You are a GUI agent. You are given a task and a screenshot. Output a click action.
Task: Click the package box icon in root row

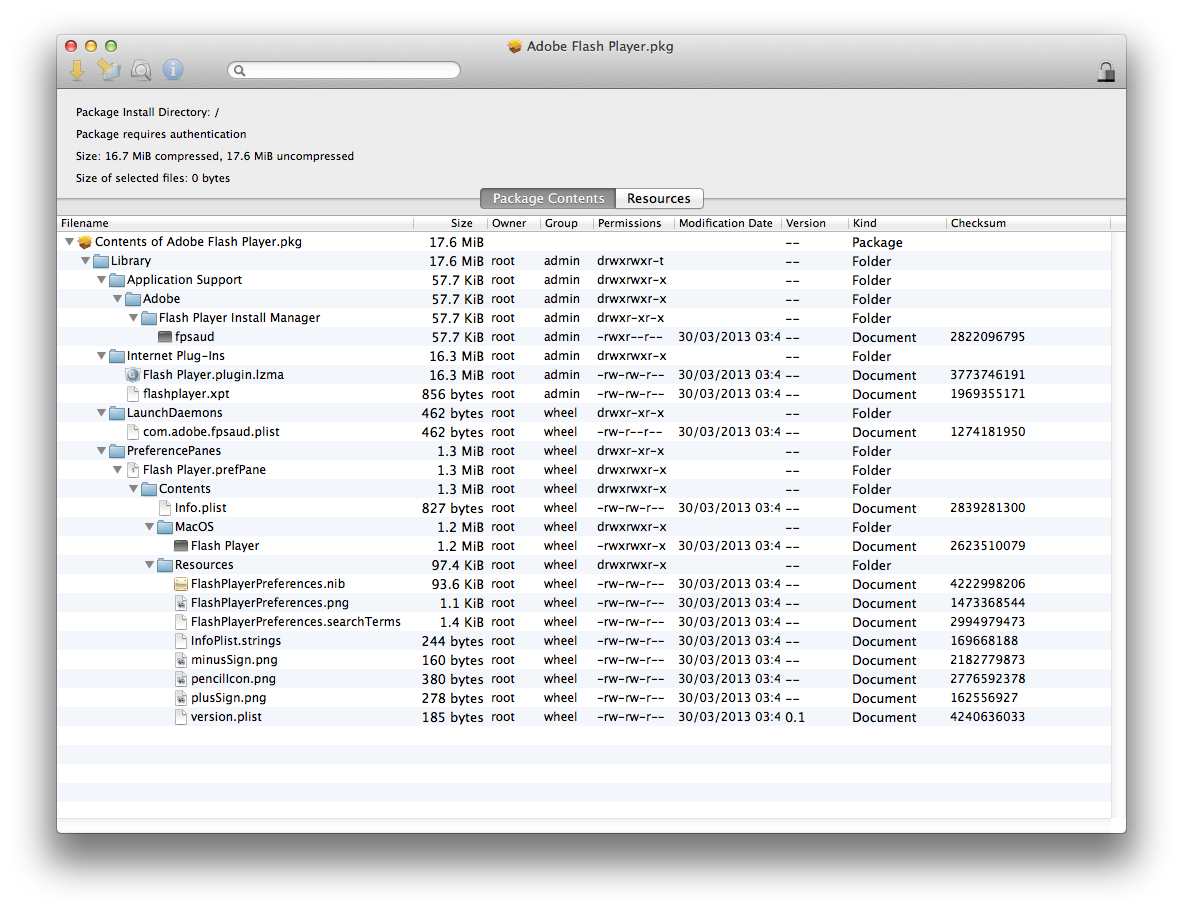tap(85, 242)
